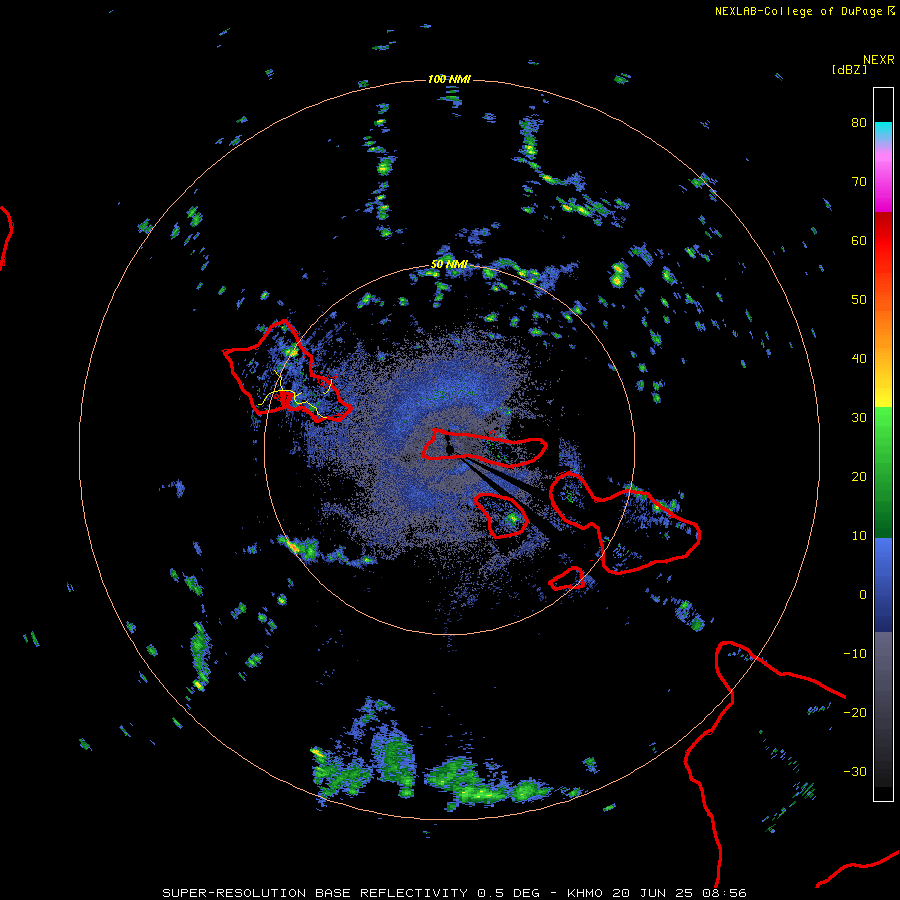Click the 50 value on dBZ scale
The height and width of the screenshot is (900, 900).
click(x=859, y=300)
